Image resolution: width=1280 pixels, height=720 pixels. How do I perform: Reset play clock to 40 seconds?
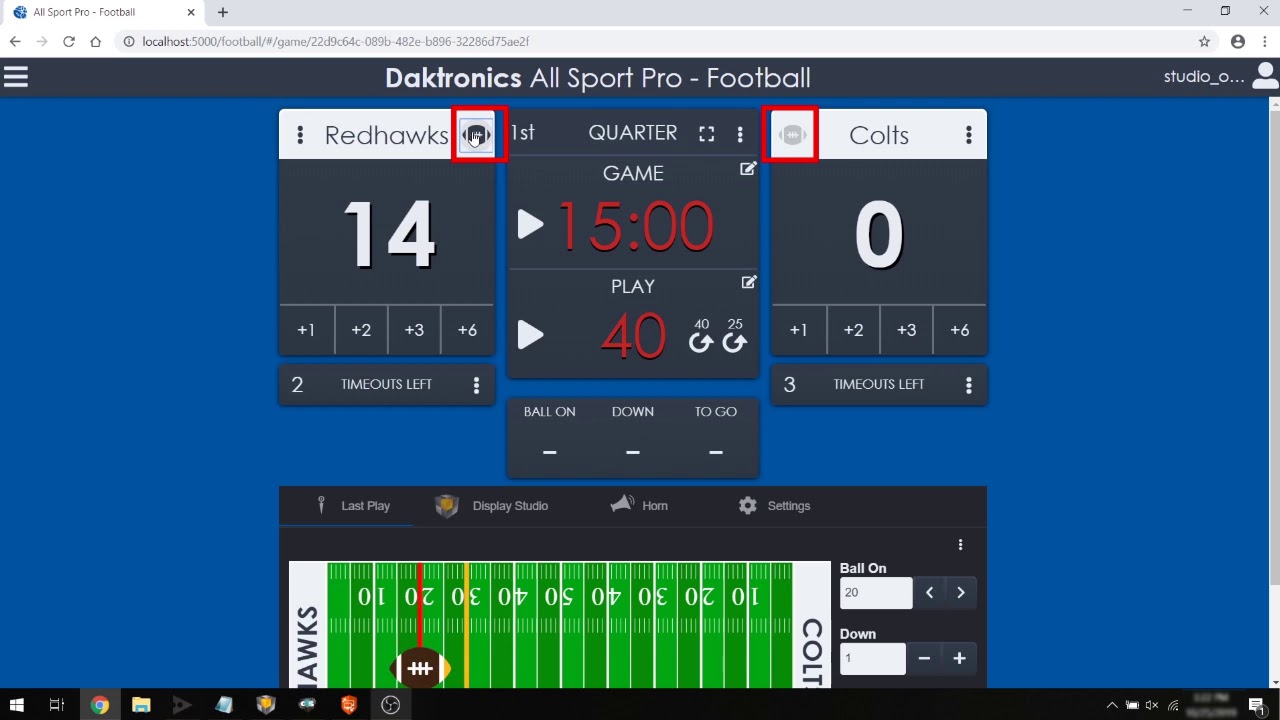(x=701, y=336)
